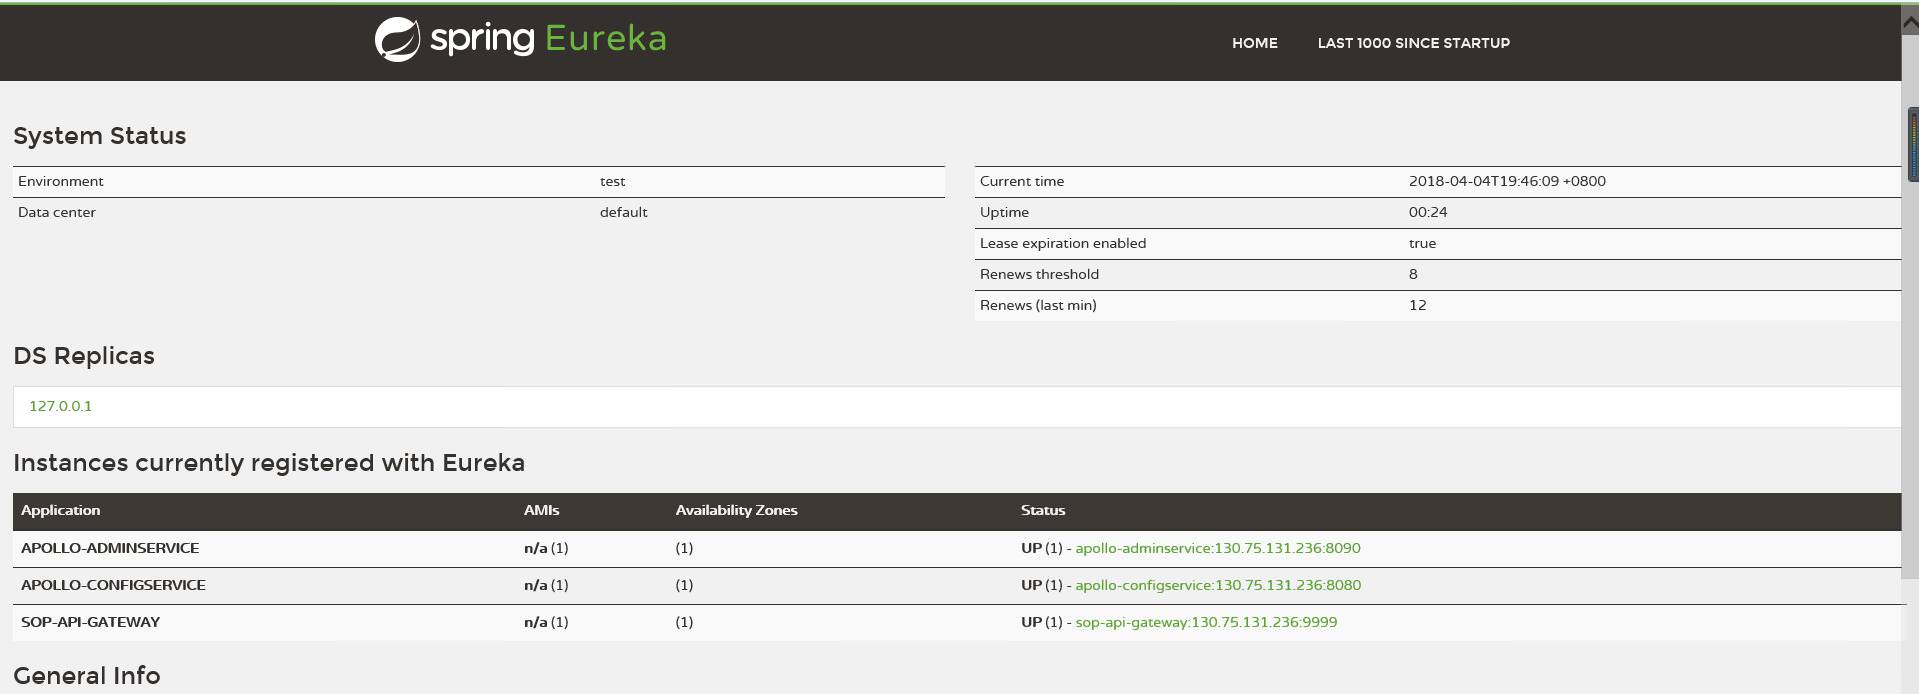Click the UP status for APOLLO-CONFIGSERVICE
Screen dimensions: 1919x694
coord(1031,585)
